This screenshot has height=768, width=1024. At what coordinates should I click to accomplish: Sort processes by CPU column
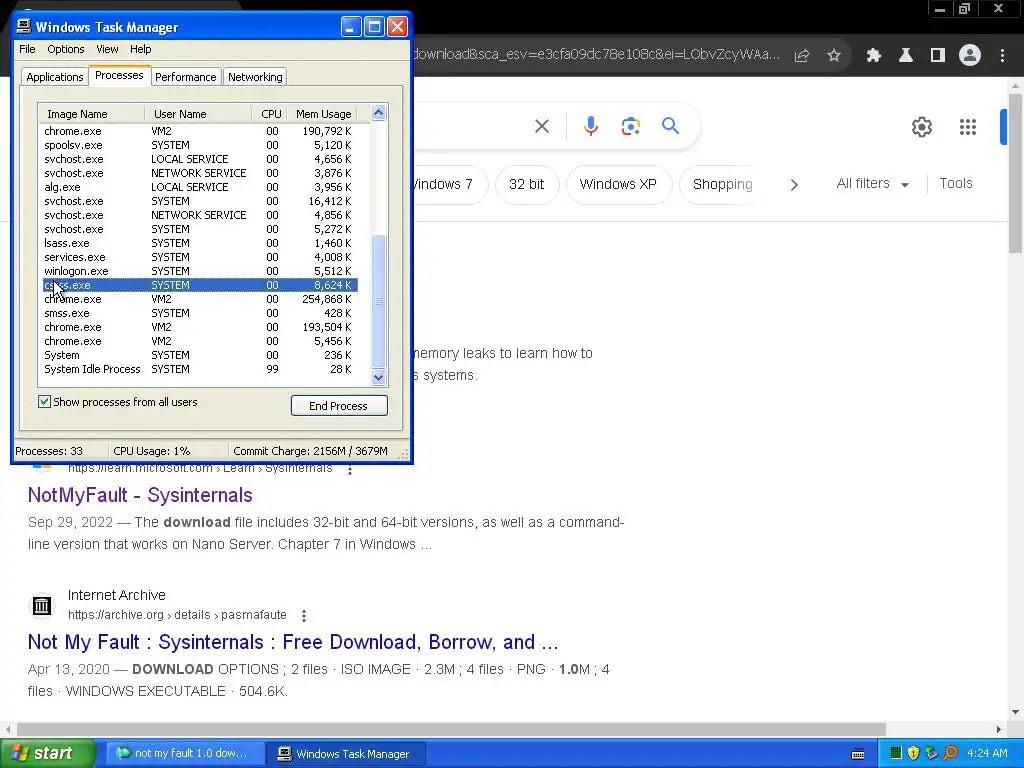[x=270, y=114]
